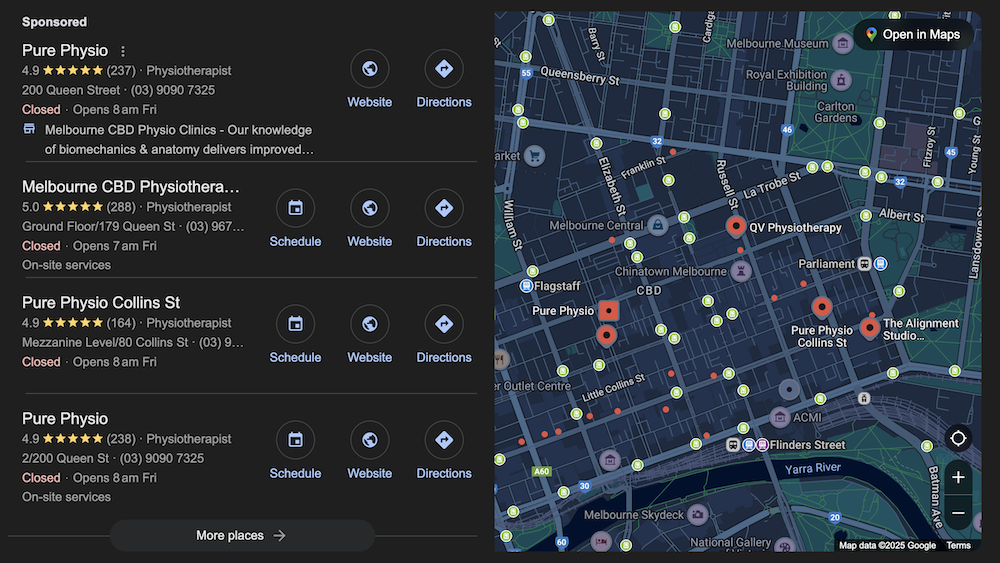Image resolution: width=1000 pixels, height=563 pixels.
Task: Get Directions to Melbourne CBD Physiotherapy
Action: [444, 219]
